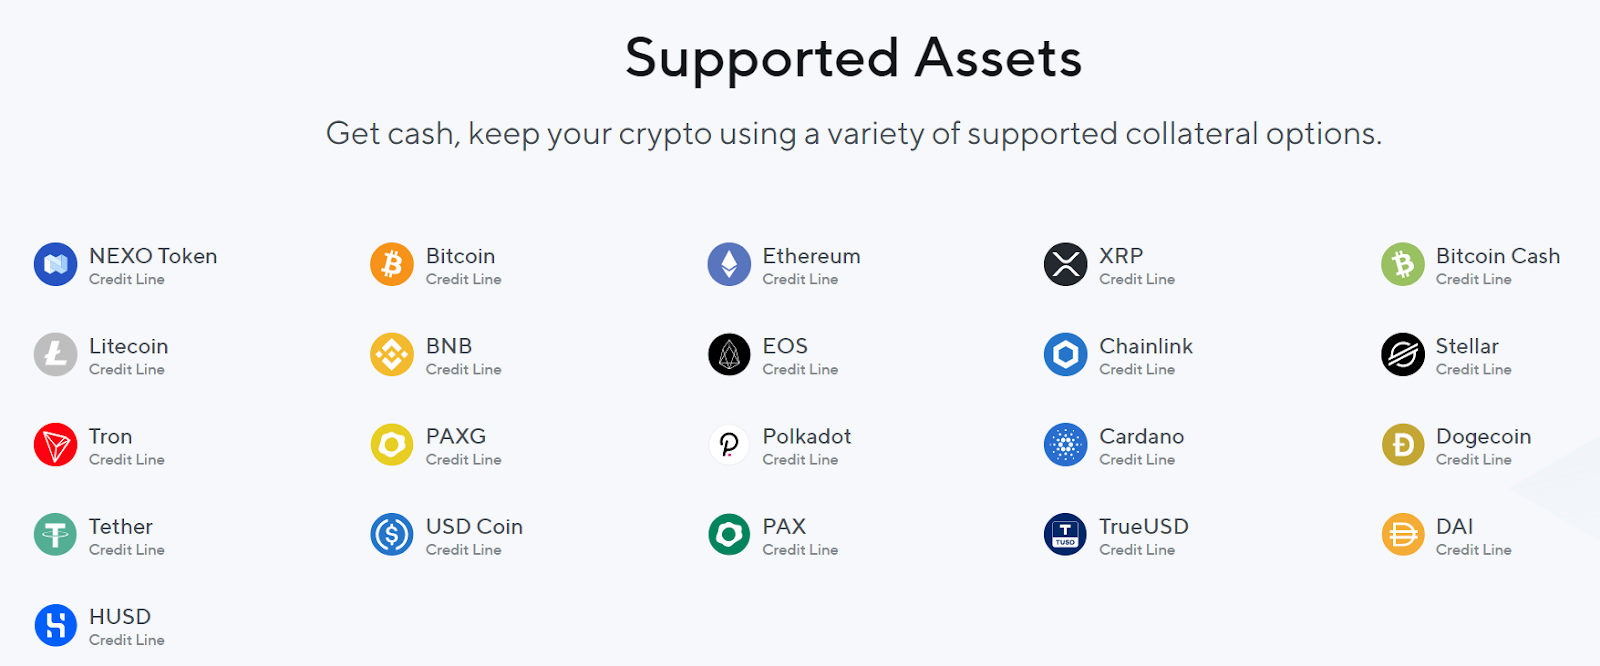Click the USD Coin name link

(474, 526)
